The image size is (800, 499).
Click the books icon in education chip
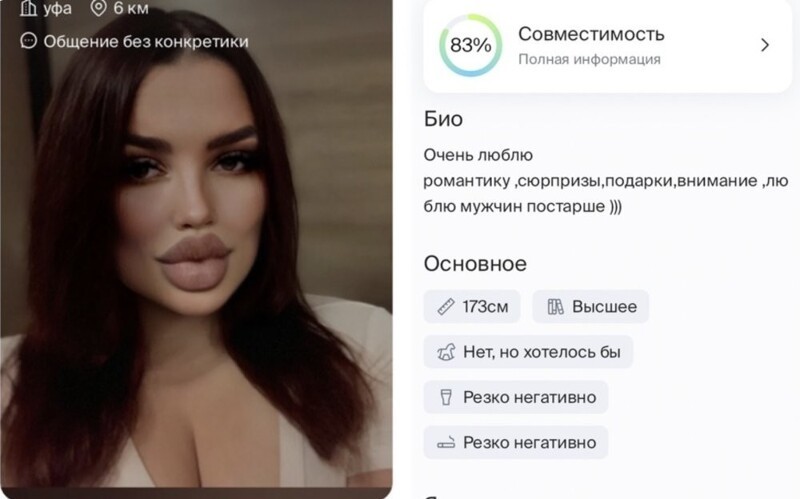click(555, 307)
